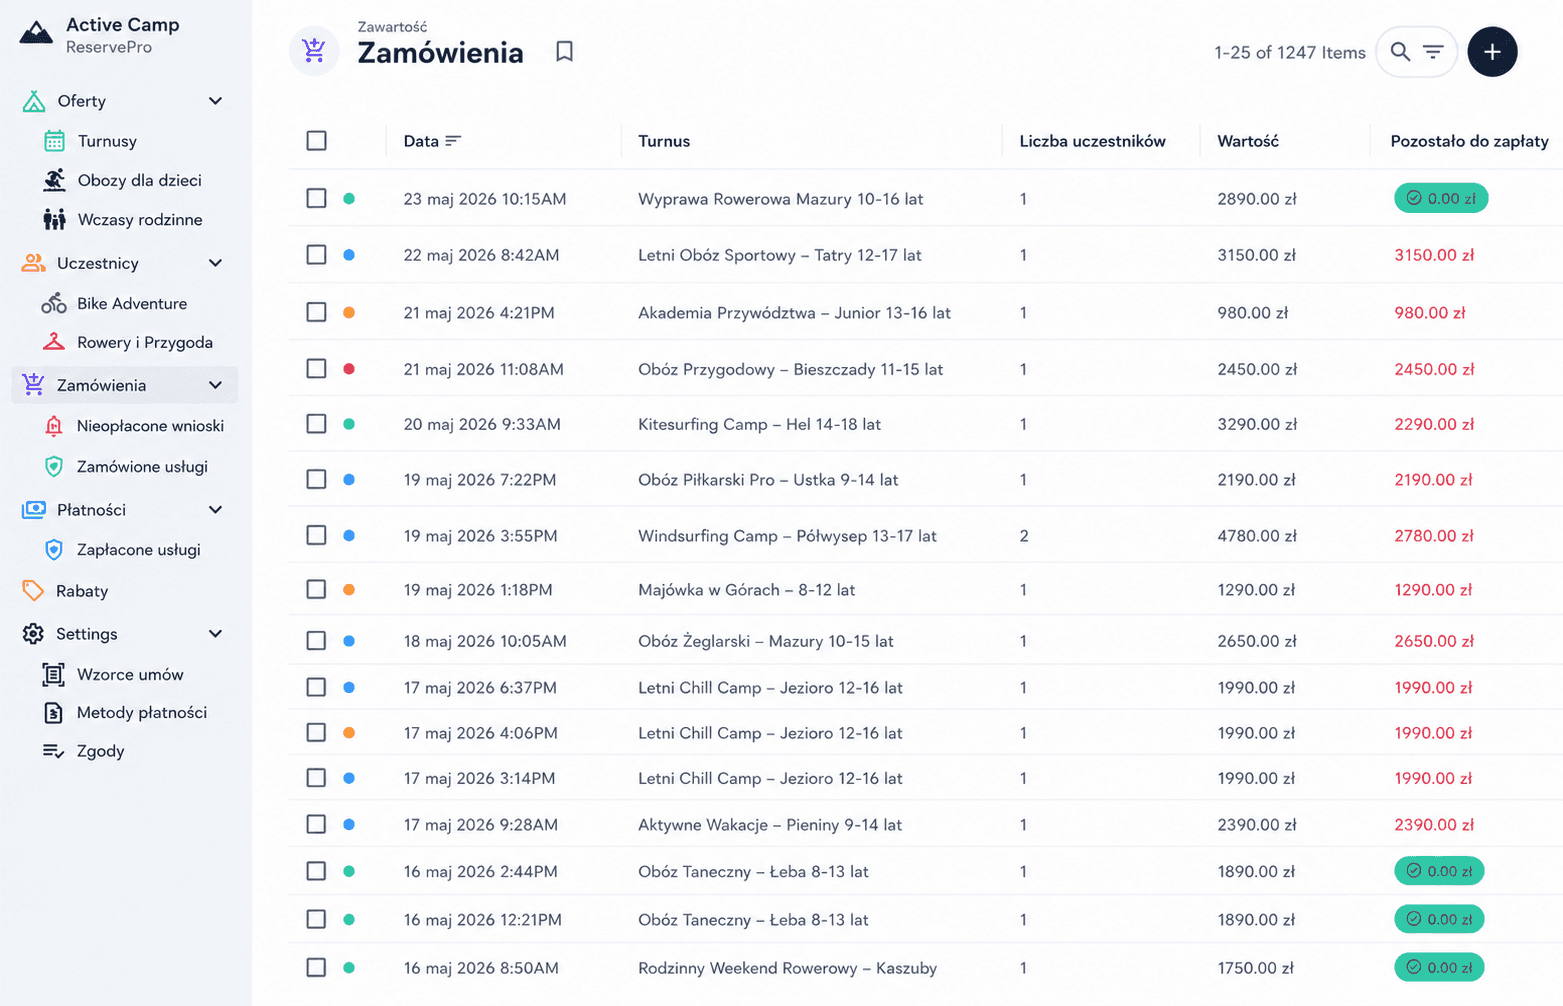This screenshot has height=1006, width=1563.
Task: Click Nieopłacone wnioski alarm icon
Action: pos(54,426)
